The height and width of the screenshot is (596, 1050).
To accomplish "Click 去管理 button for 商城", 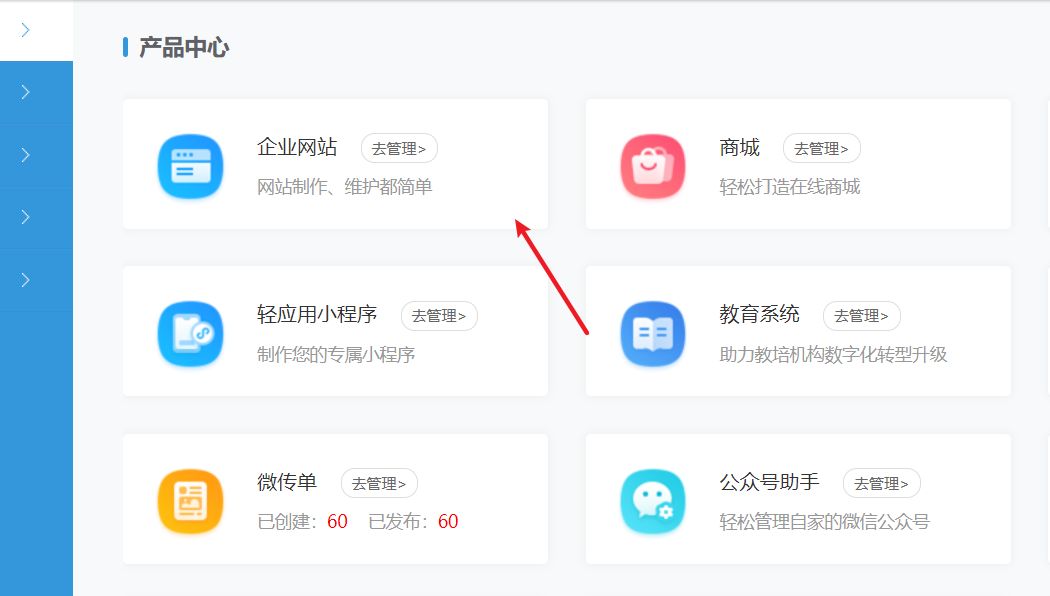I will (822, 148).
